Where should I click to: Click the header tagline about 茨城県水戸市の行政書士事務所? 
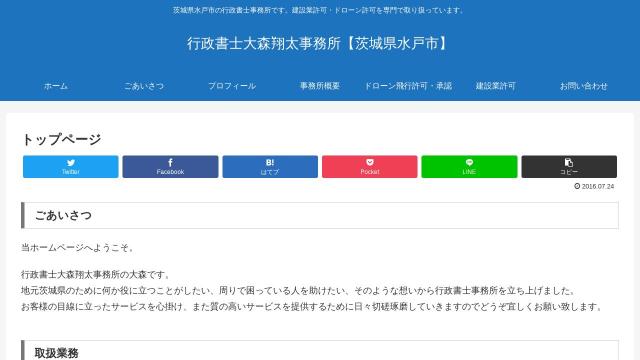[318, 10]
